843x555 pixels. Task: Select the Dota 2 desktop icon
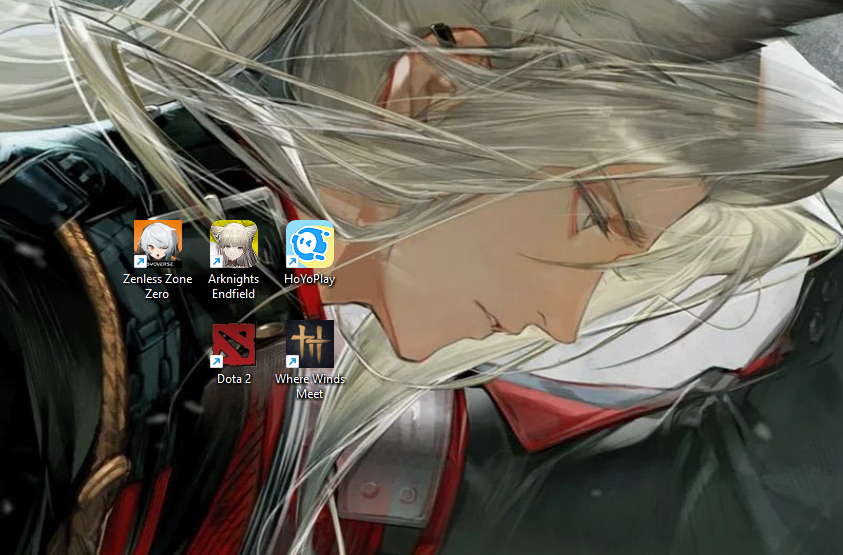234,344
